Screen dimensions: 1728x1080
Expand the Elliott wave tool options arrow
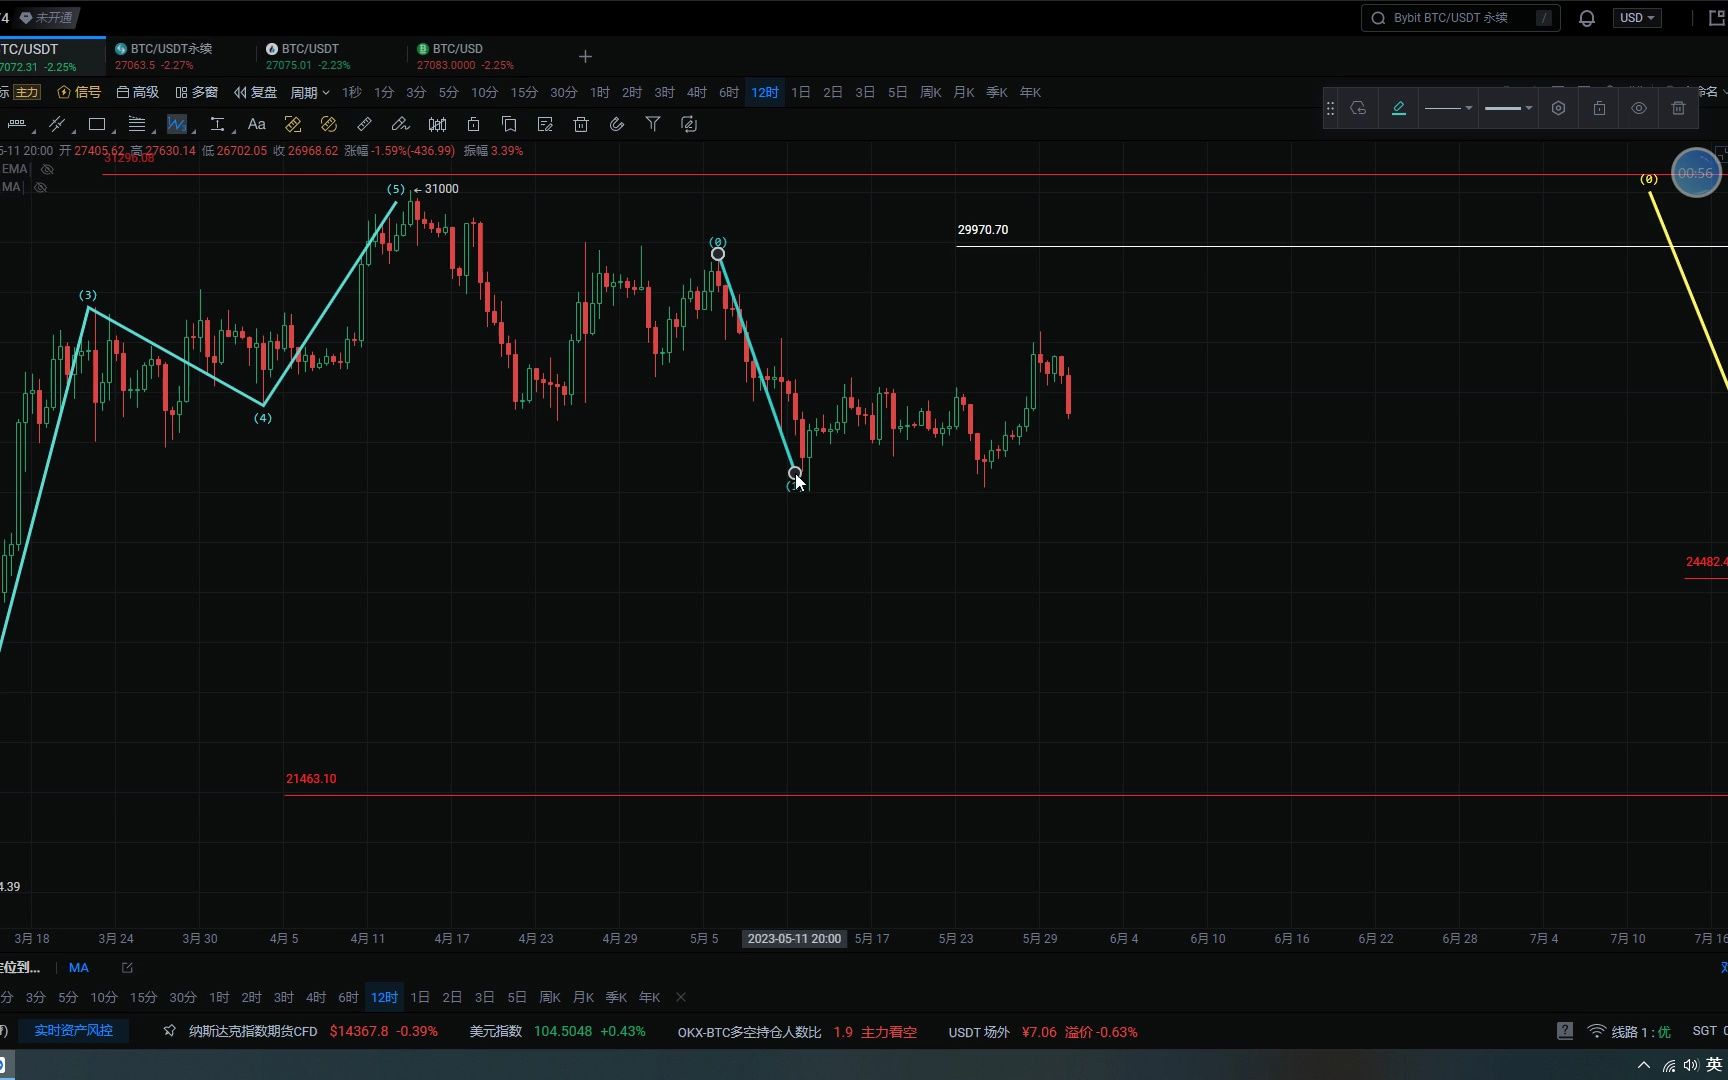(x=194, y=131)
